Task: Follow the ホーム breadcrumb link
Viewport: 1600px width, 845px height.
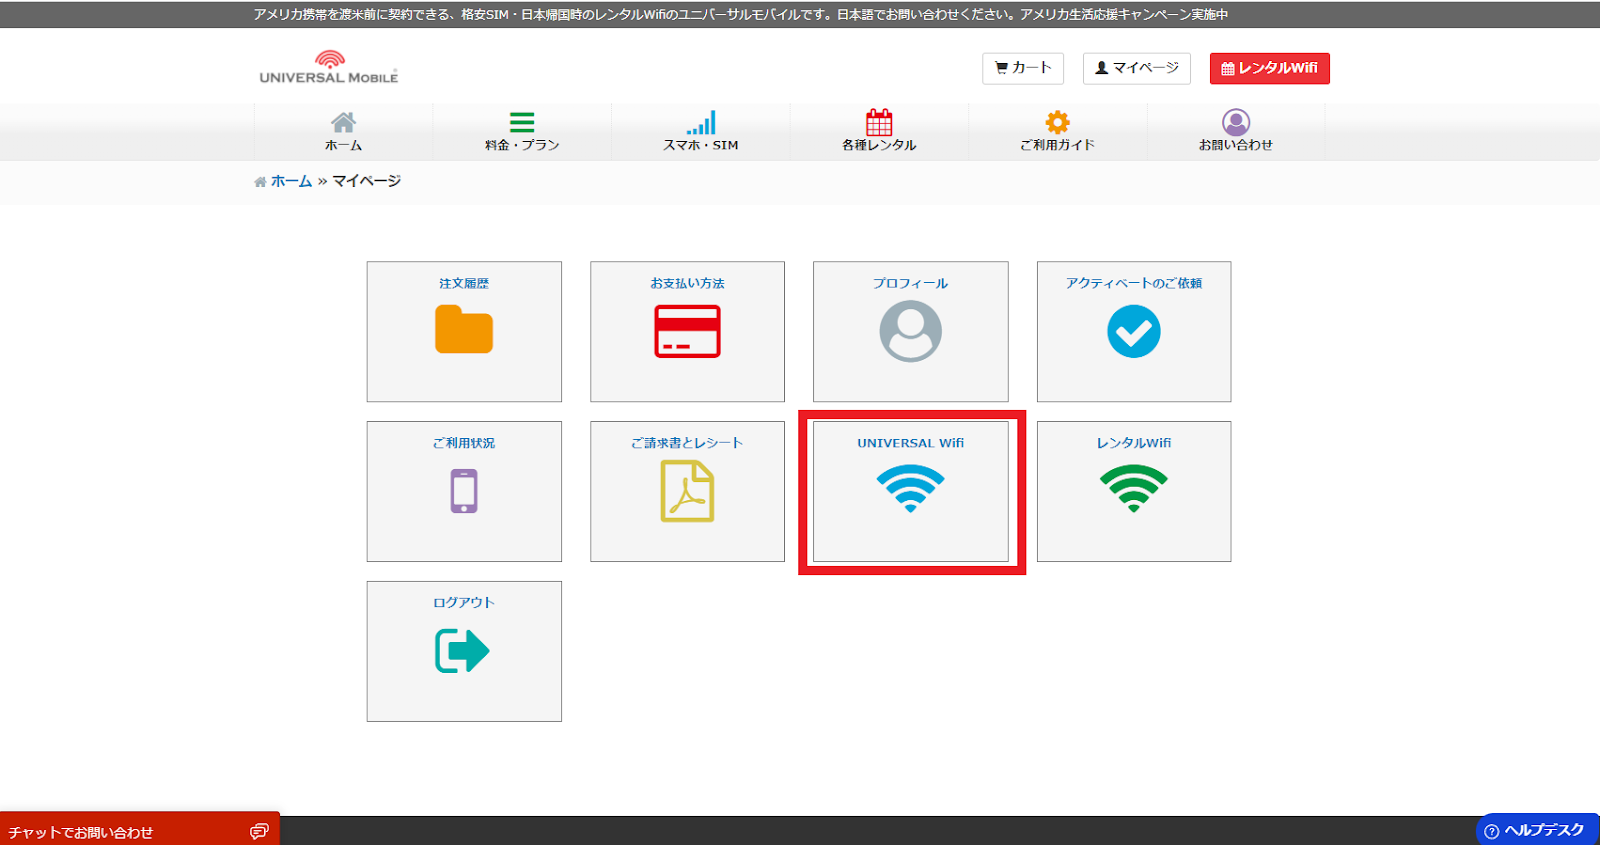Action: pos(291,181)
